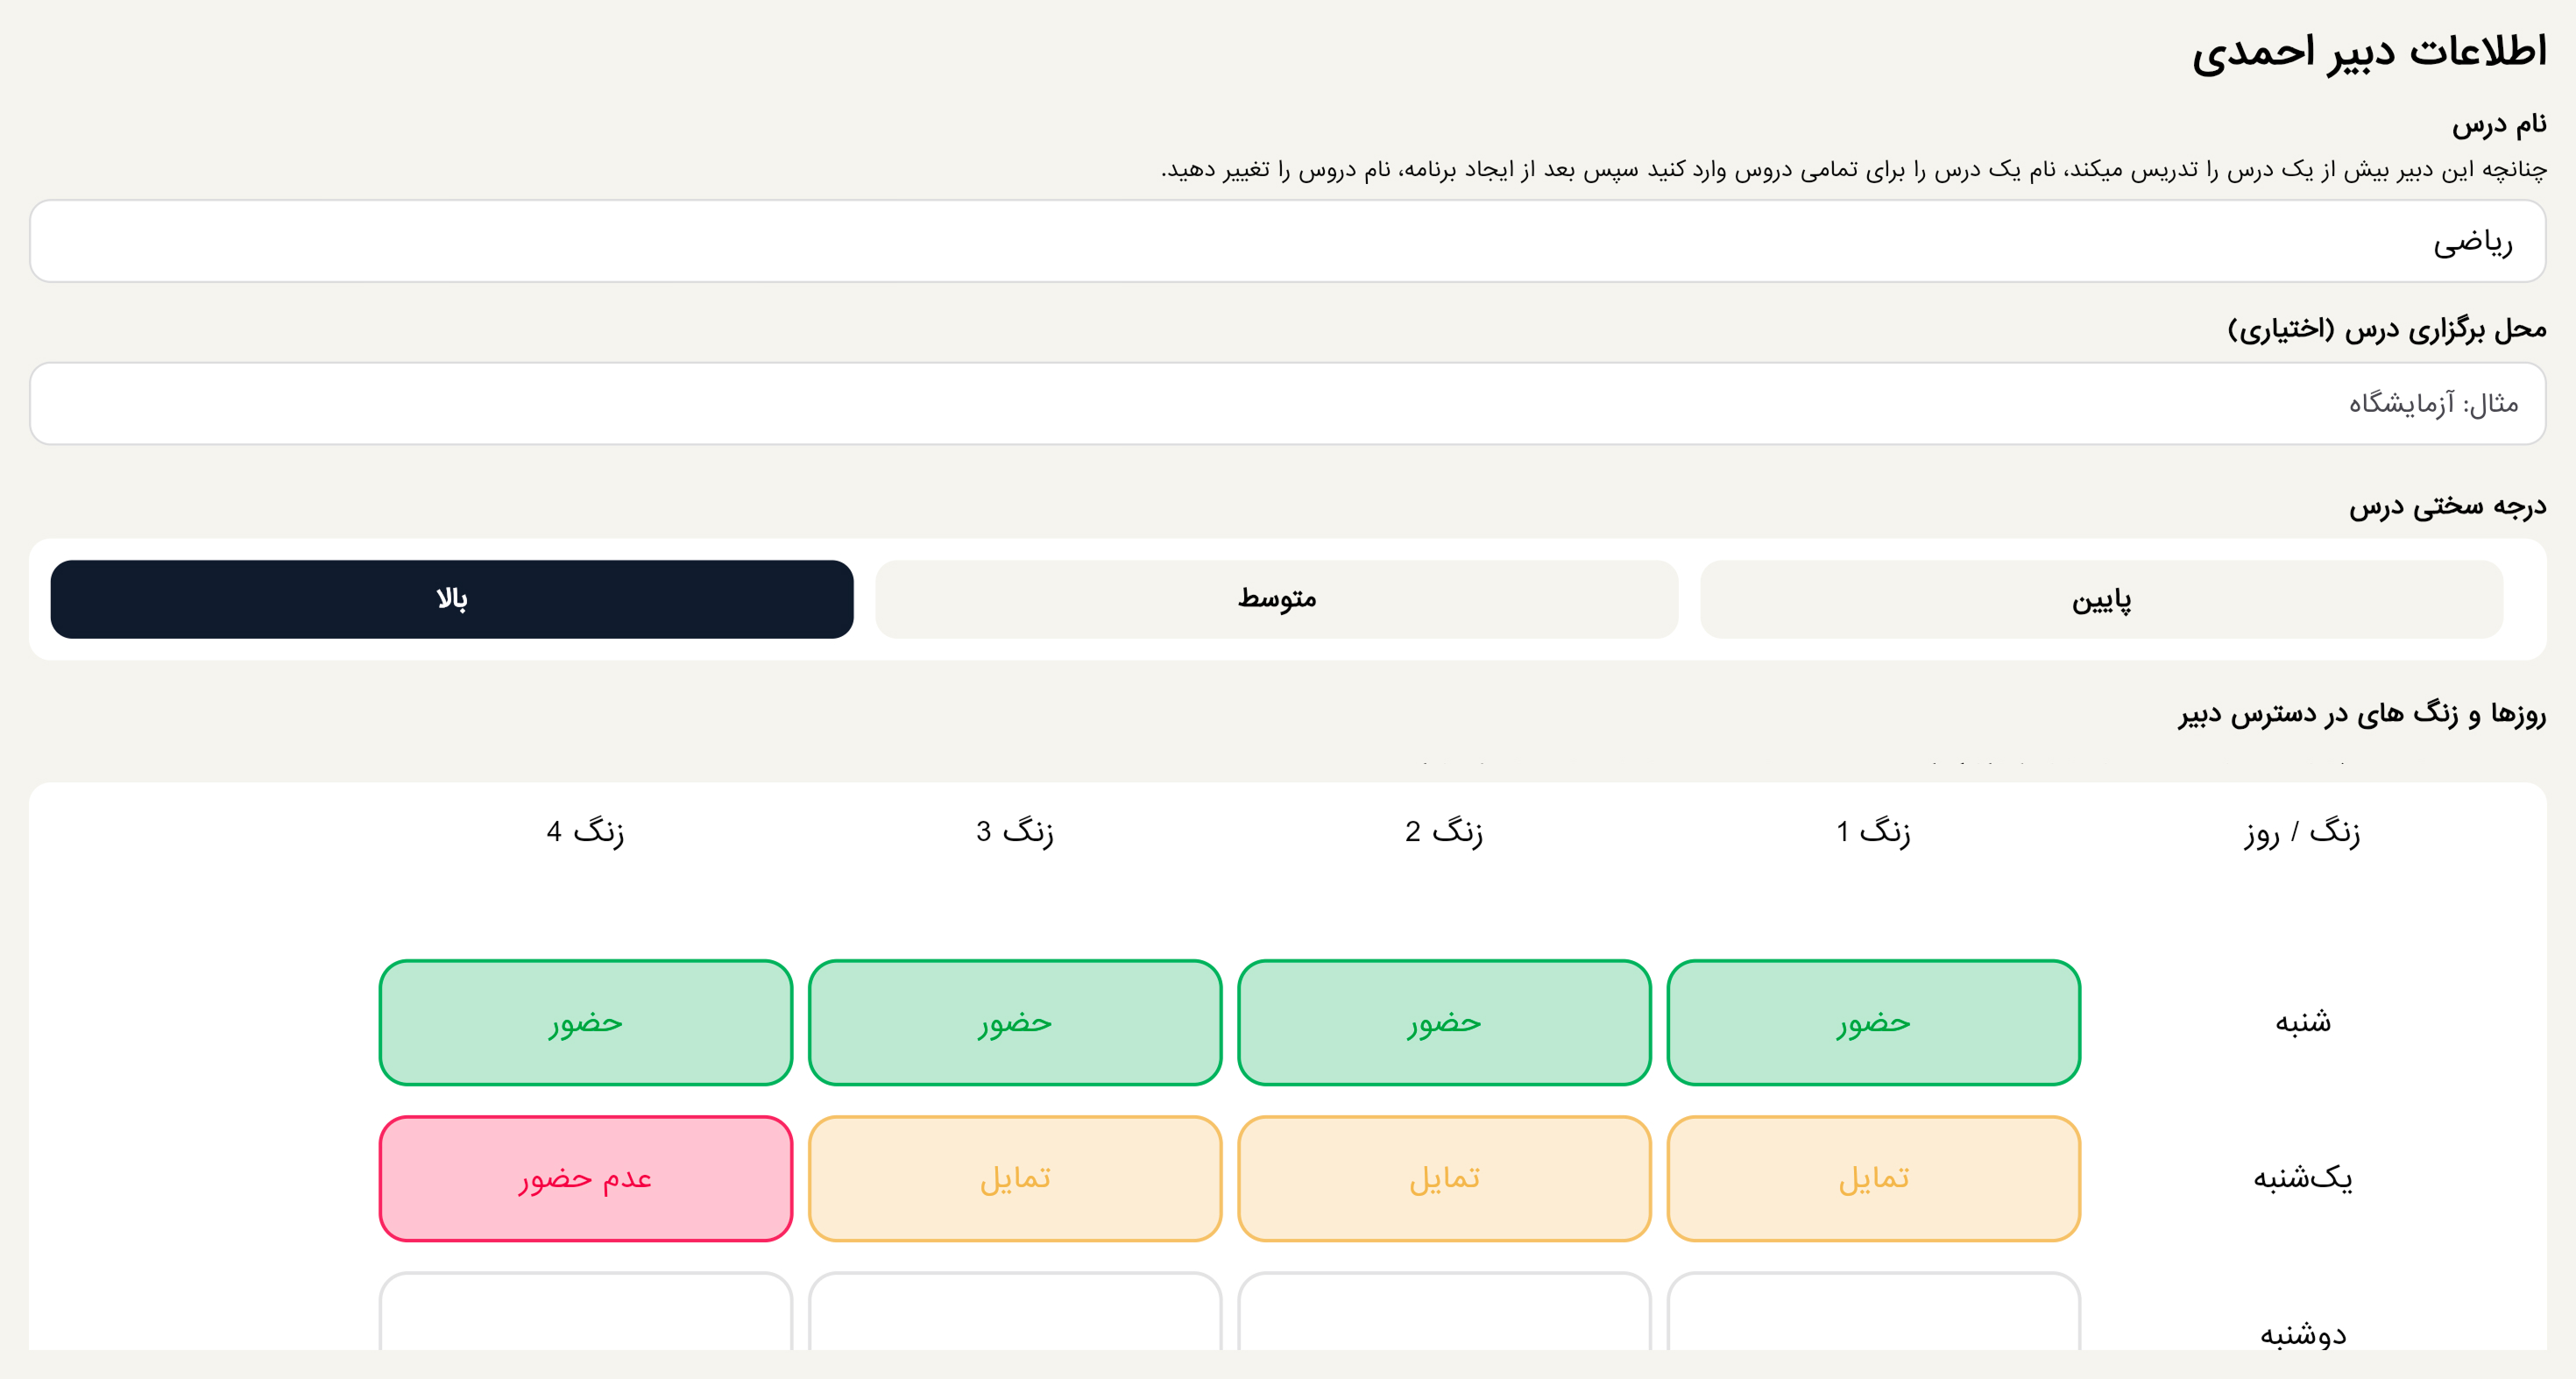Click the نام درس input containing ریاضی
Image resolution: width=2576 pixels, height=1379 pixels.
tap(1288, 241)
